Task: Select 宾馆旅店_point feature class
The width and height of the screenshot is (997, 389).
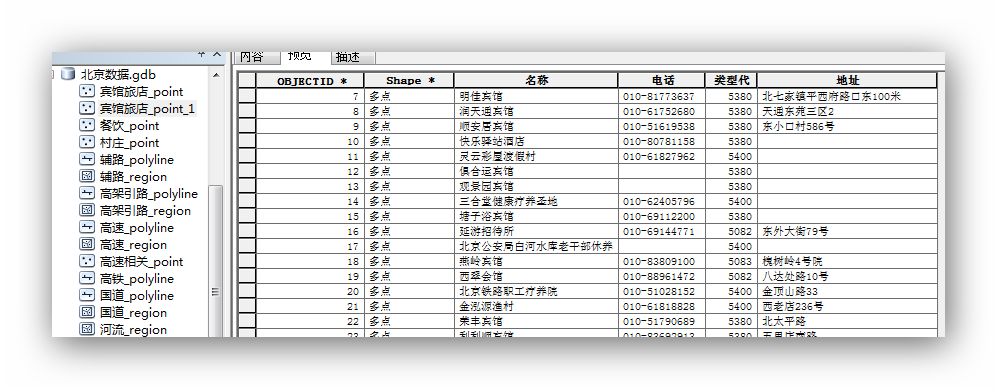Action: click(x=141, y=92)
